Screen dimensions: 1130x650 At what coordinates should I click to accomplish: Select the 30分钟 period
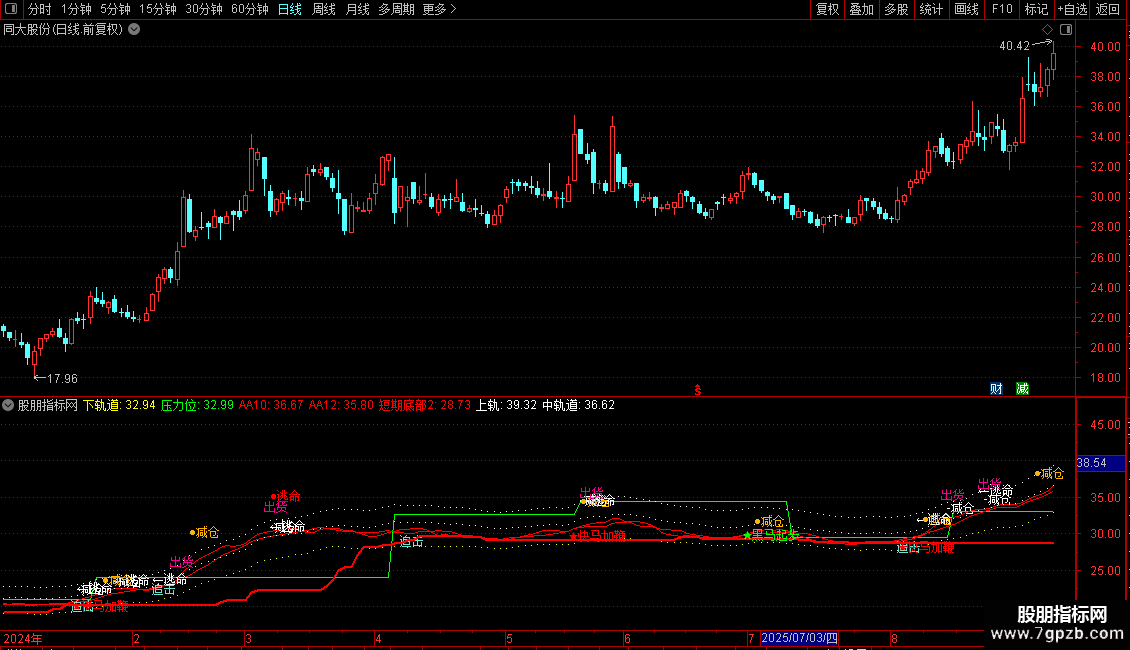[x=203, y=9]
